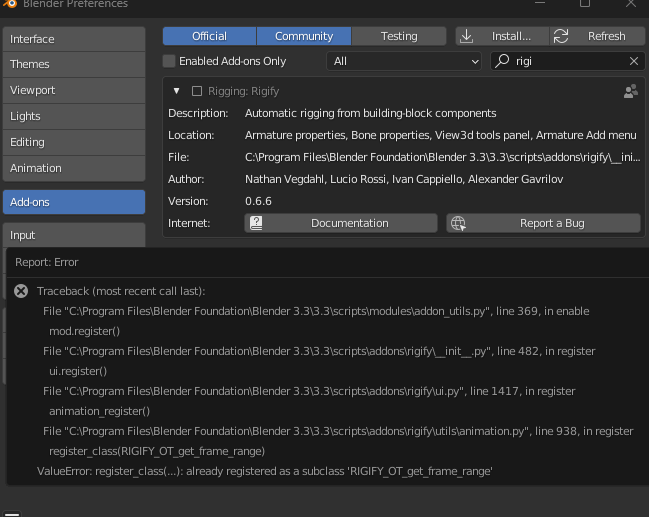Clear the 'rigi' search text with X
Viewport: 649px width, 517px height.
pyautogui.click(x=634, y=61)
